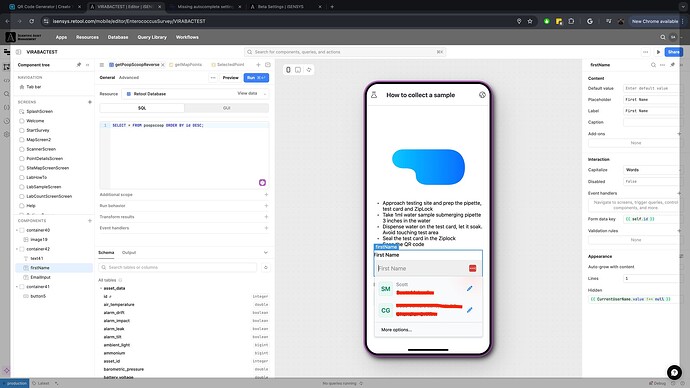
Task: Search within the firstName inspector
Action: (x=653, y=65)
